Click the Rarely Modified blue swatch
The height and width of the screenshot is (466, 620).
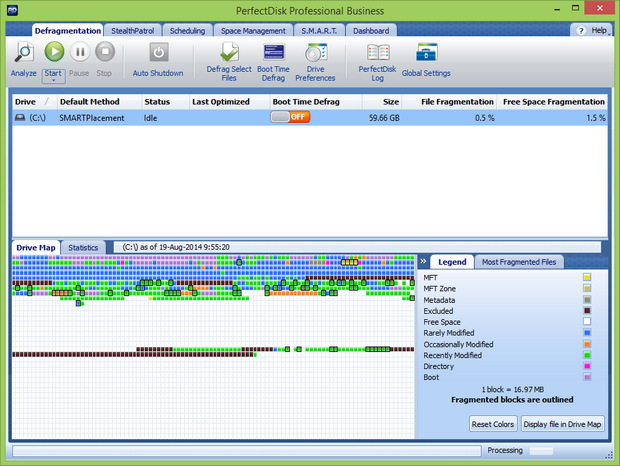coord(587,333)
